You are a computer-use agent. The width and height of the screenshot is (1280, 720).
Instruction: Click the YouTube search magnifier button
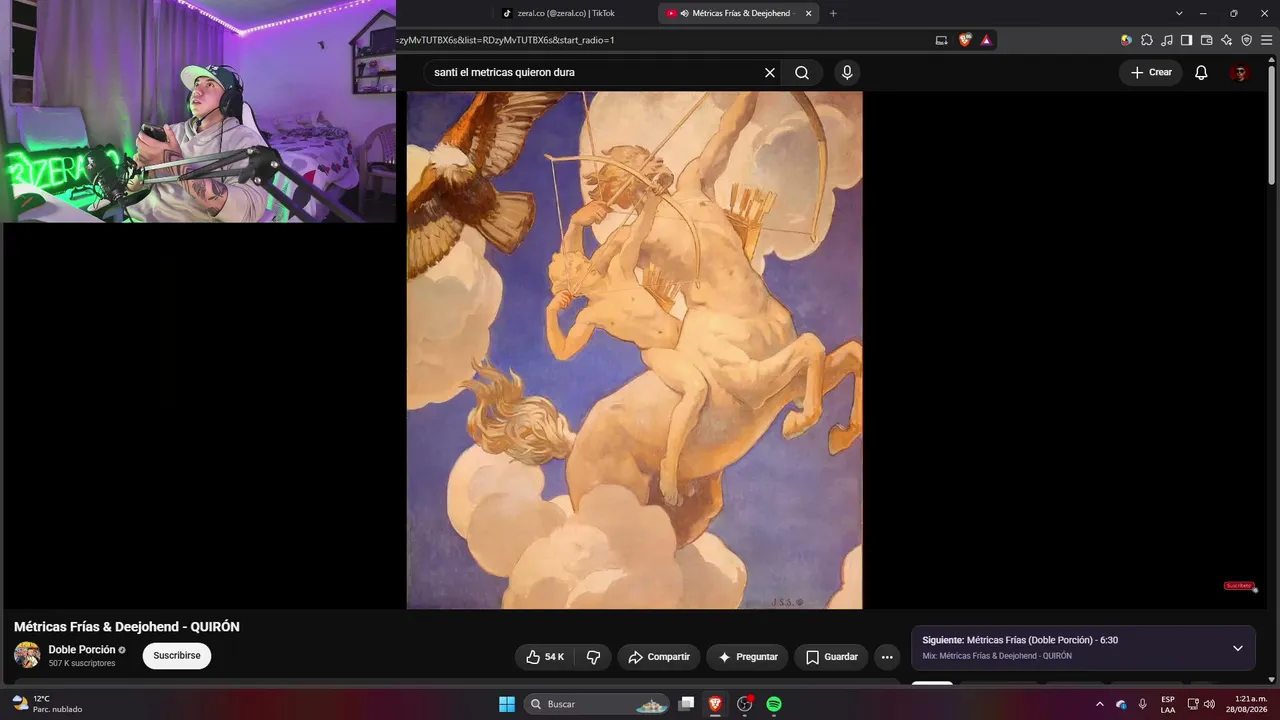(802, 72)
